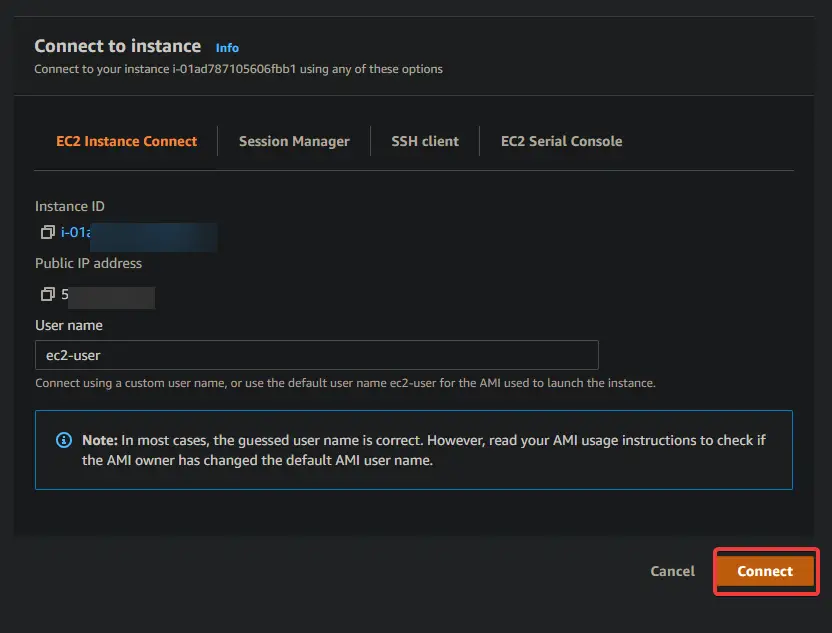The height and width of the screenshot is (633, 832).
Task: Click the User name label above the field
Action: [x=68, y=325]
